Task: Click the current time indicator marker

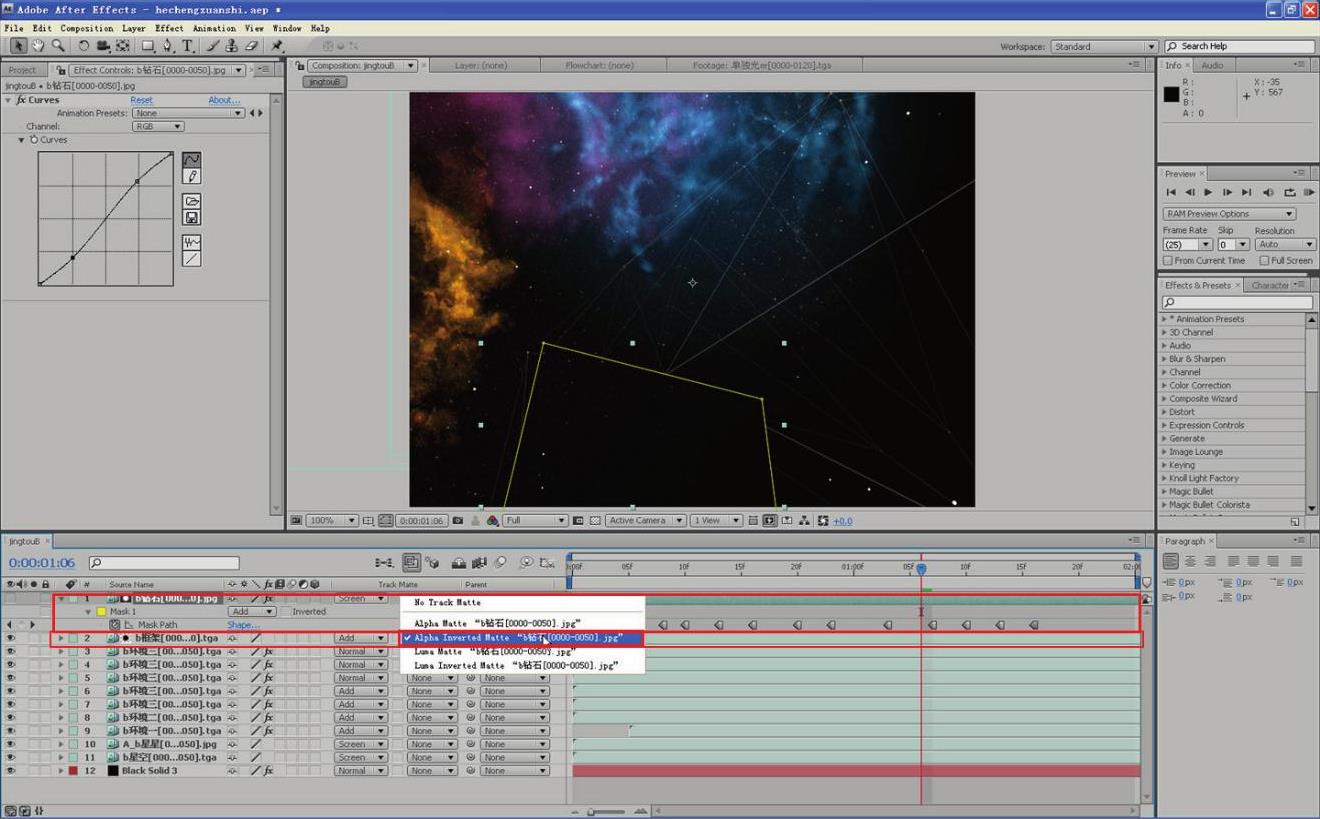Action: point(921,568)
